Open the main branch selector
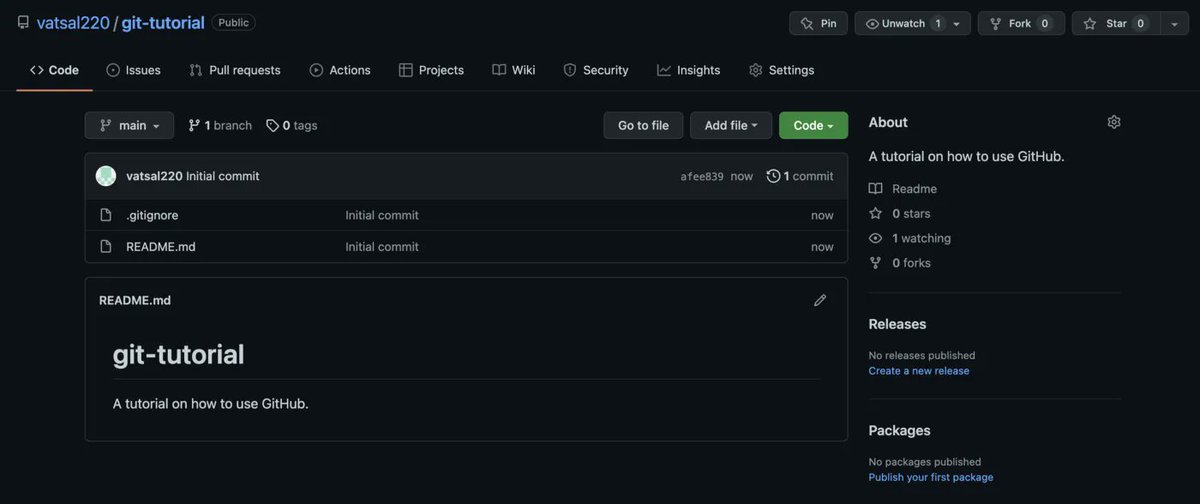The width and height of the screenshot is (1200, 504). pos(129,125)
